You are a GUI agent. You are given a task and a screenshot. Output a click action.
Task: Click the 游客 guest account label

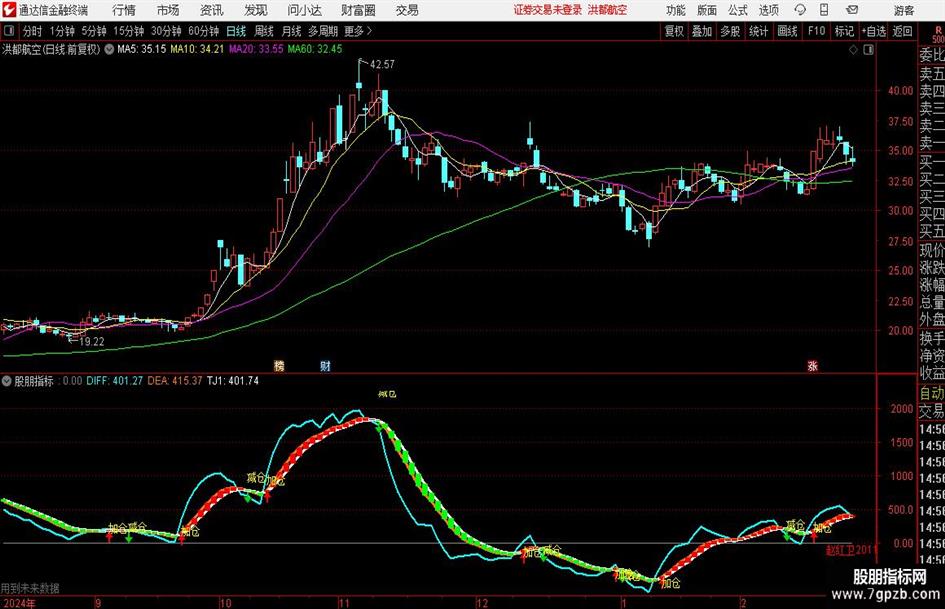tap(904, 10)
